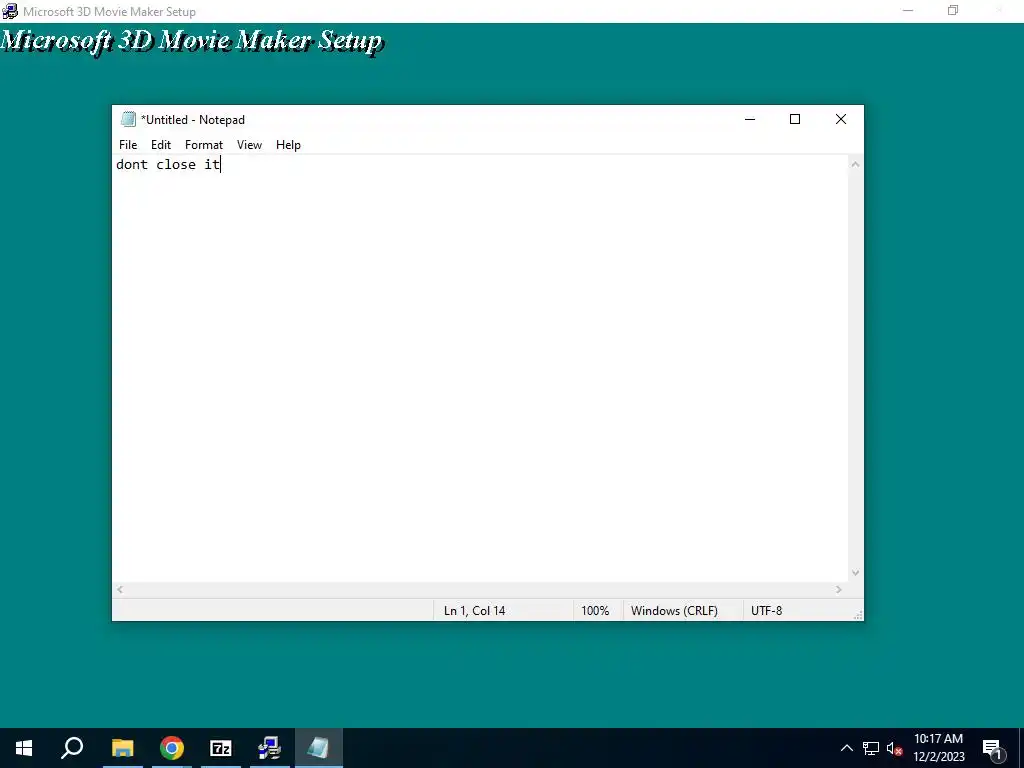Click the 'dont close it' text line
1024x768 pixels.
tap(168, 165)
